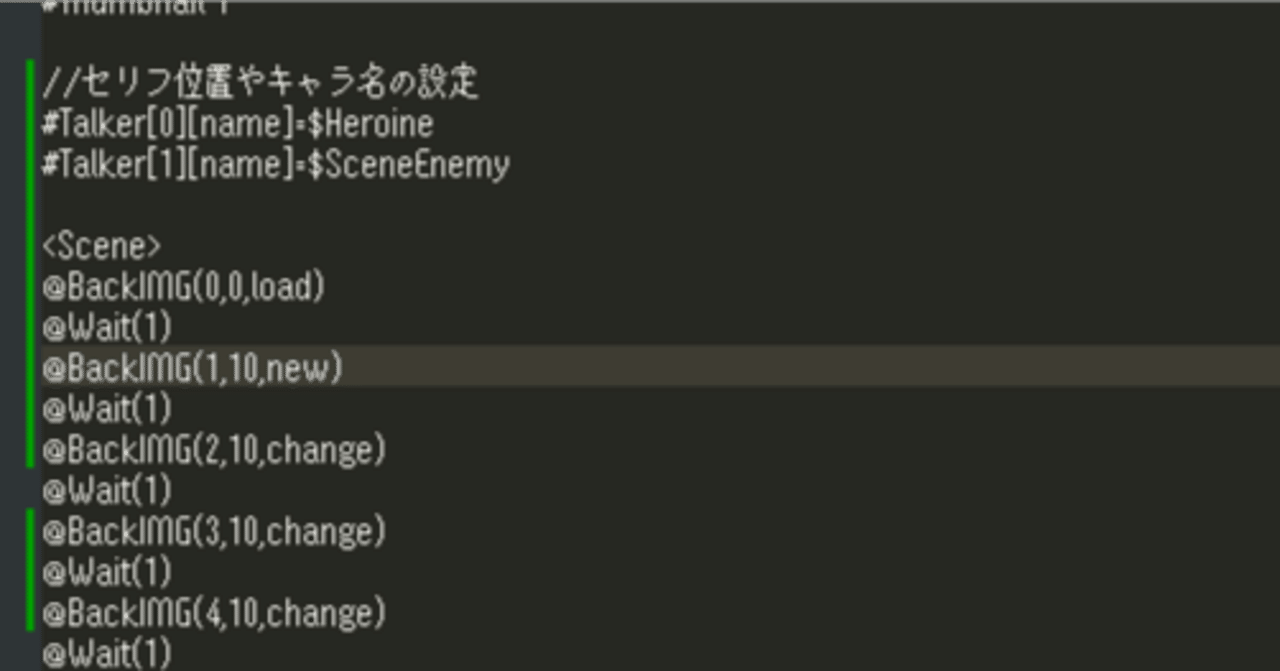Click the @Wait(1) line below @BackIMG(1,10,new)

point(106,410)
